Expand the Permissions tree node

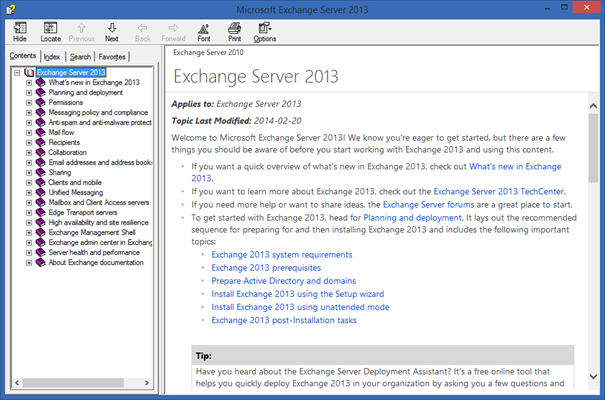coord(29,102)
